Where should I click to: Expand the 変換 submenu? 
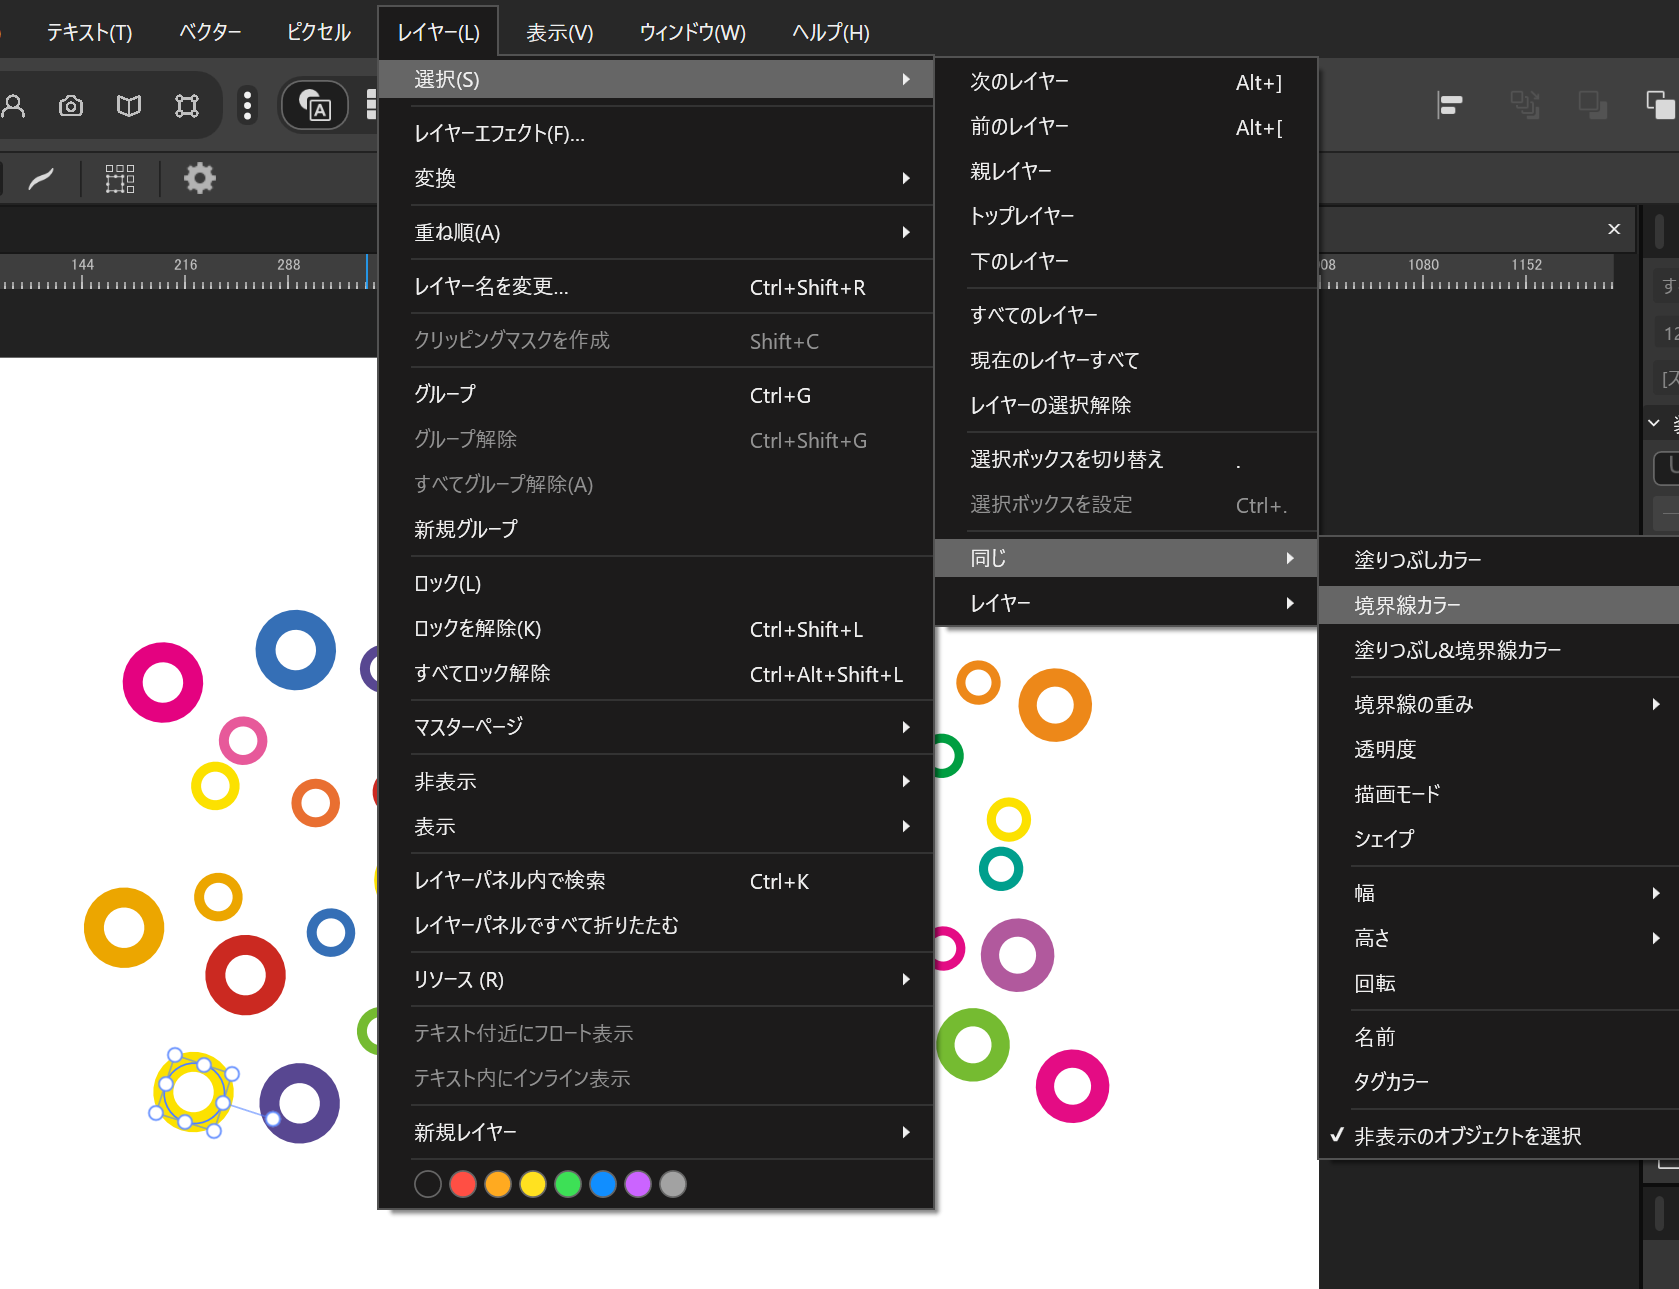click(656, 178)
